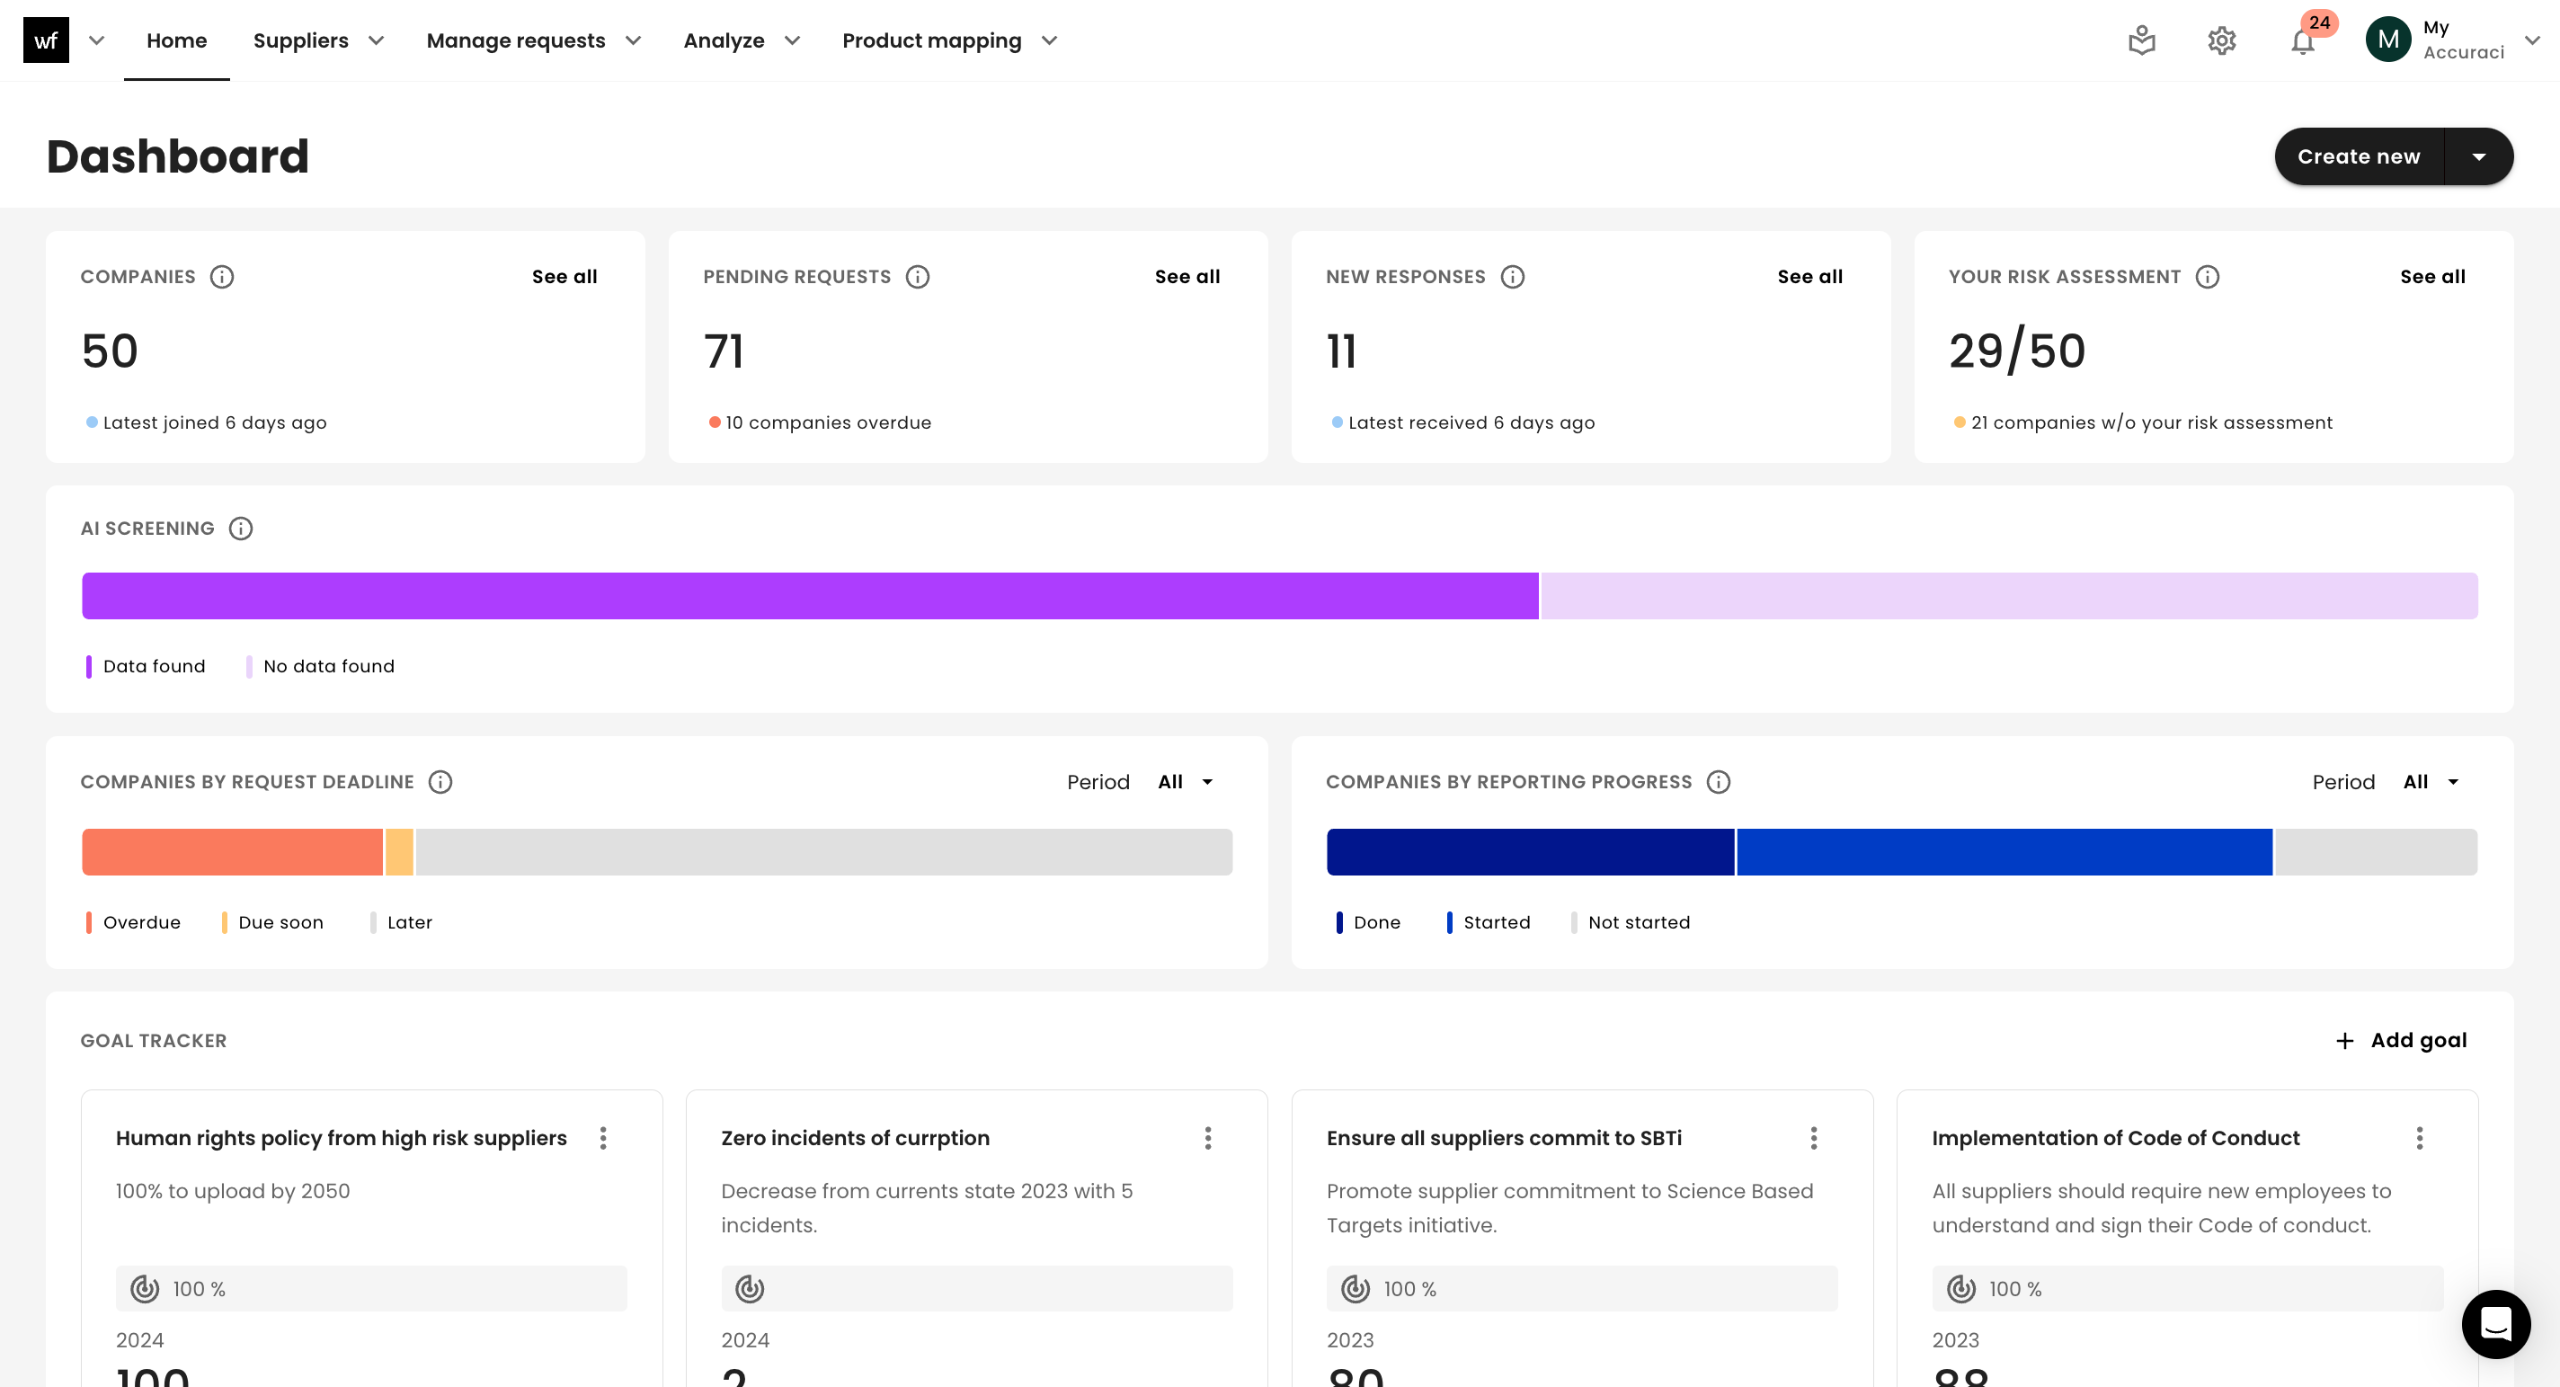Viewport: 2560px width, 1387px height.
Task: Click info icon next to Companies by Reporting Progress
Action: pyautogui.click(x=1718, y=782)
